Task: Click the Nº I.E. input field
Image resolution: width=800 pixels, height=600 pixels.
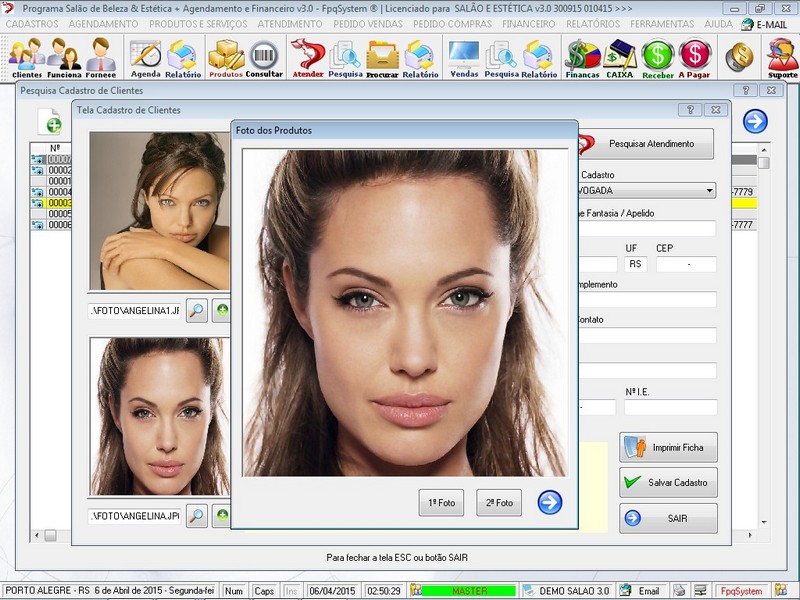Action: pos(671,407)
